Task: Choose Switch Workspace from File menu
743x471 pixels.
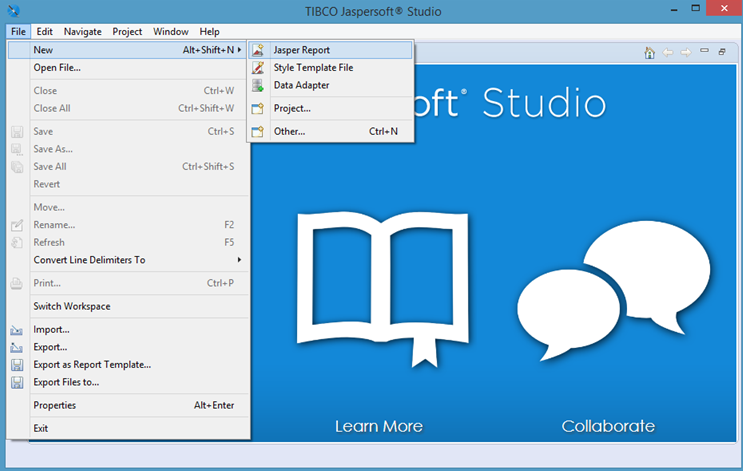Action: [x=71, y=306]
